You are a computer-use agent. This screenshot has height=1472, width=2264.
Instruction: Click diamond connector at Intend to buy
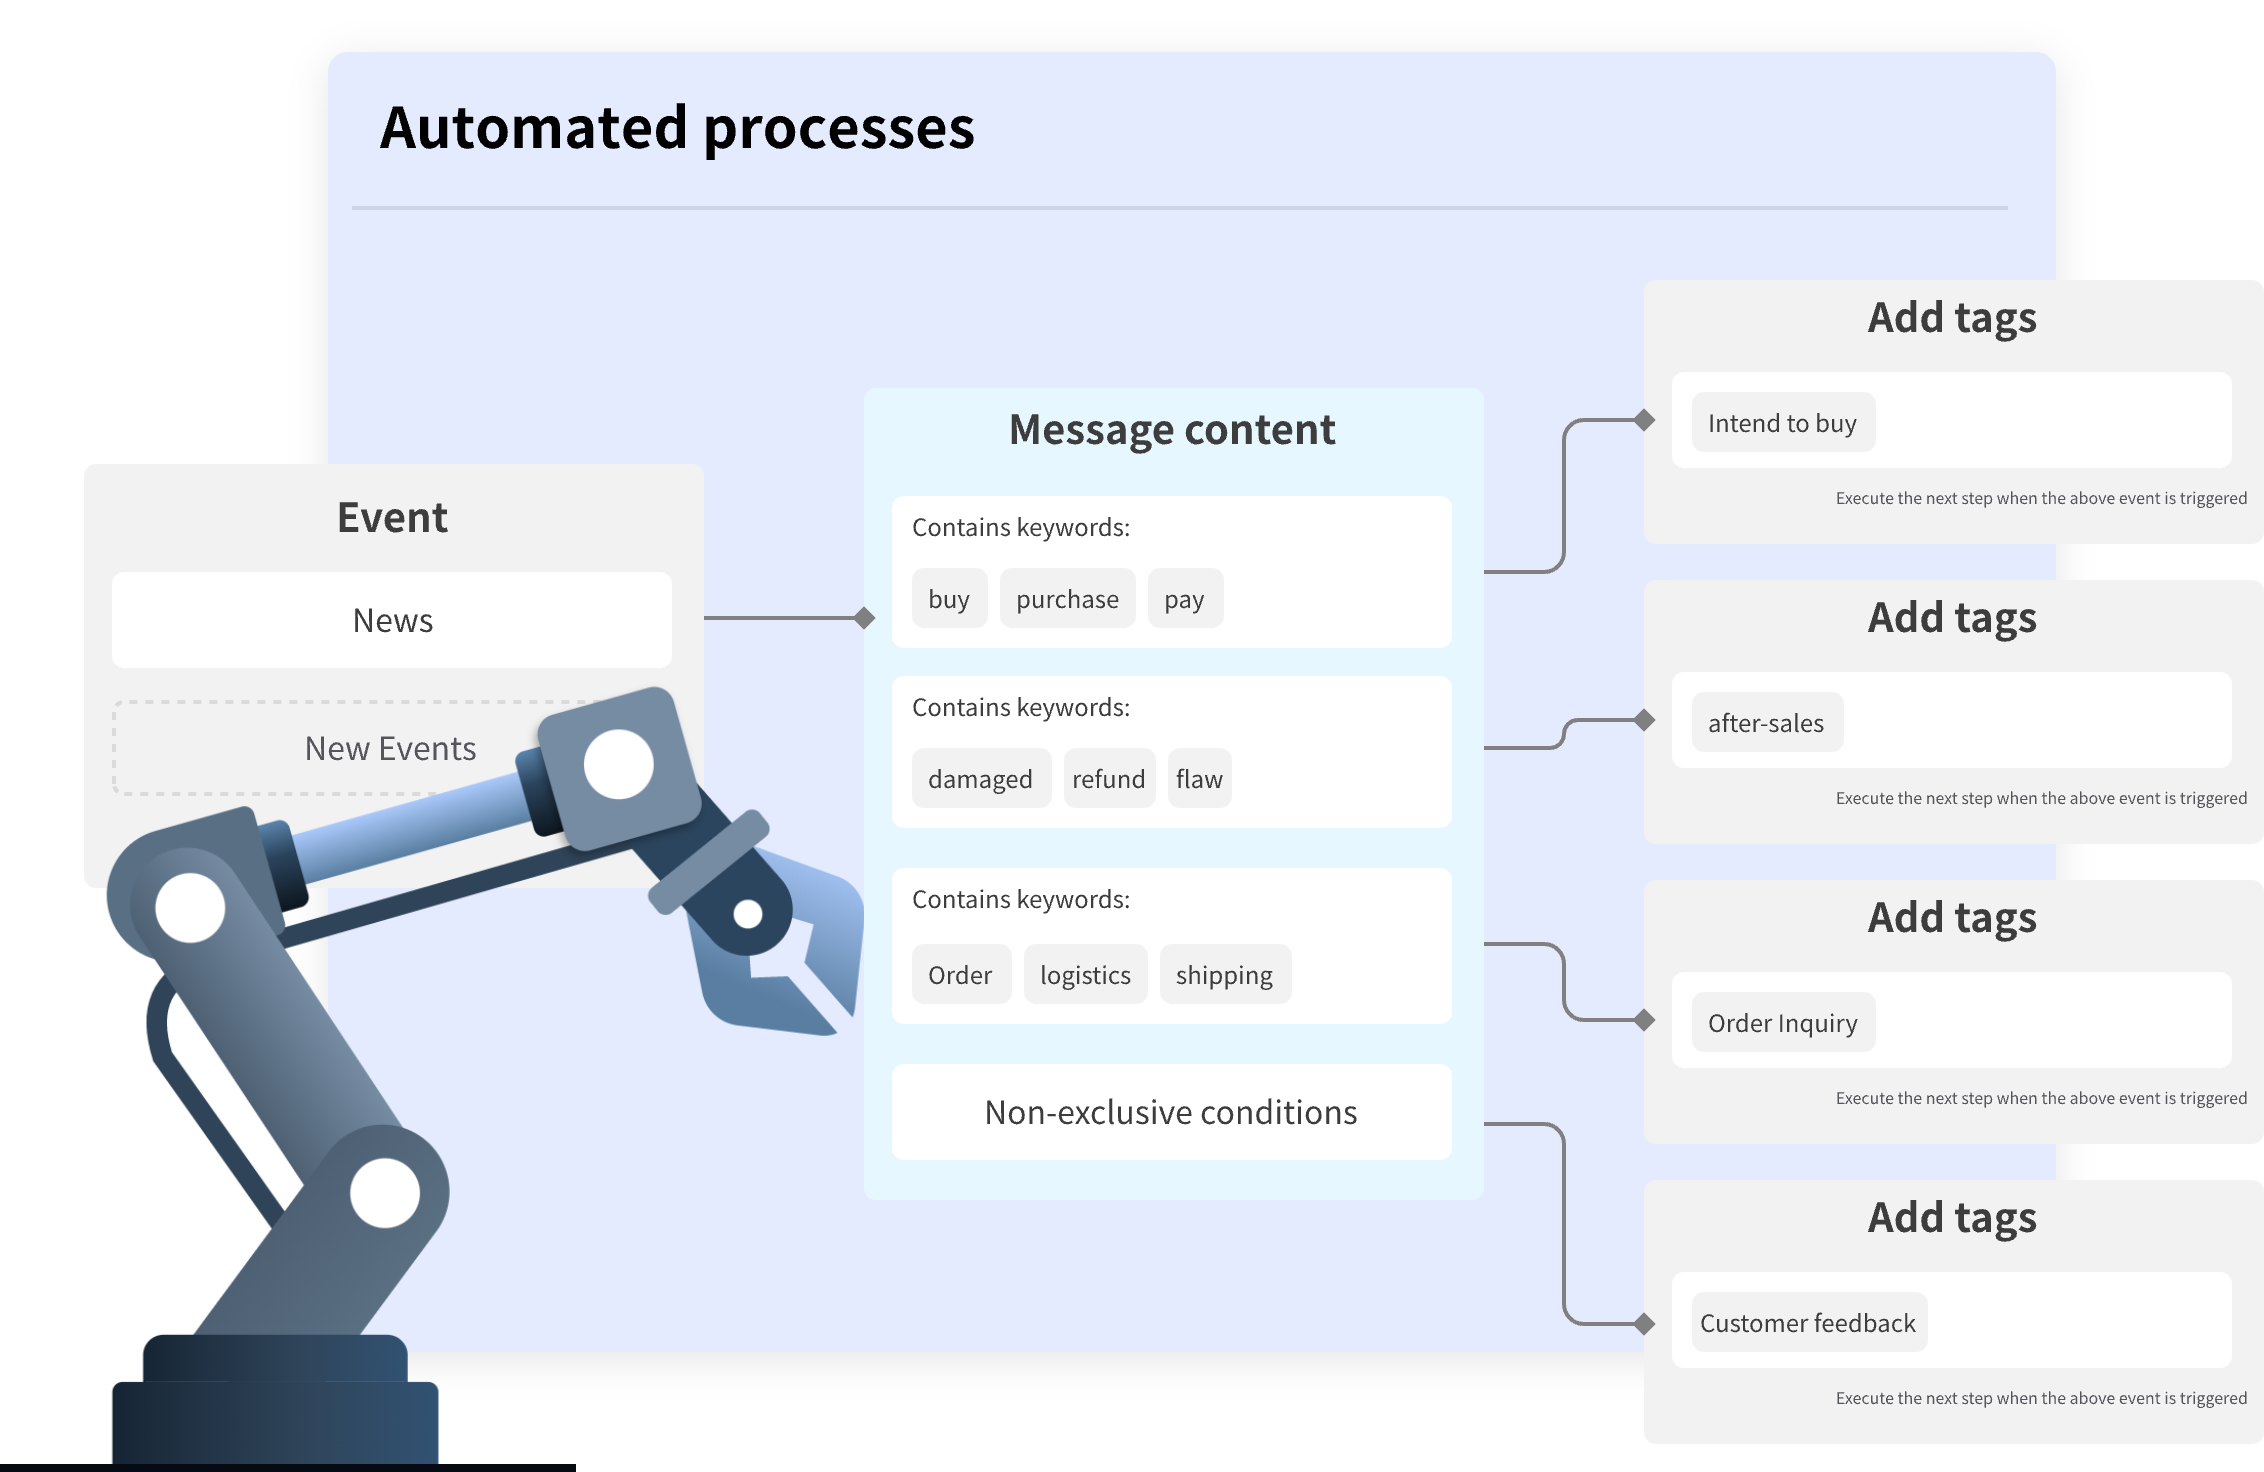[x=1644, y=420]
